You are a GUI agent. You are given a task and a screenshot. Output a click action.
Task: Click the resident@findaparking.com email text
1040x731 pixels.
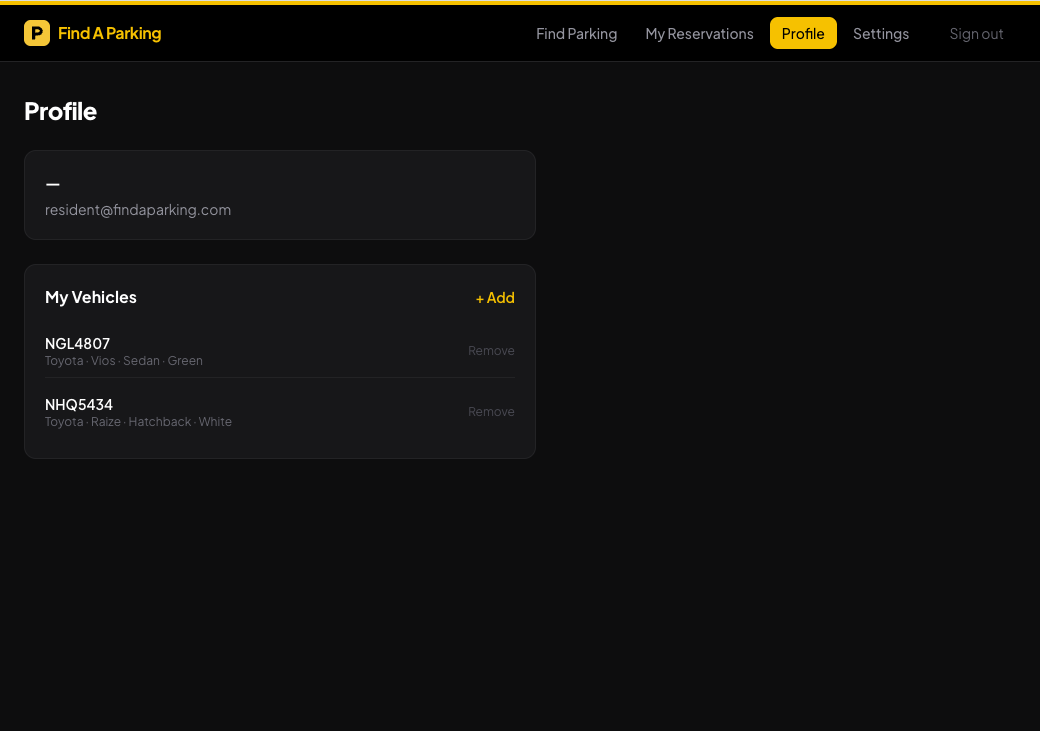click(138, 210)
